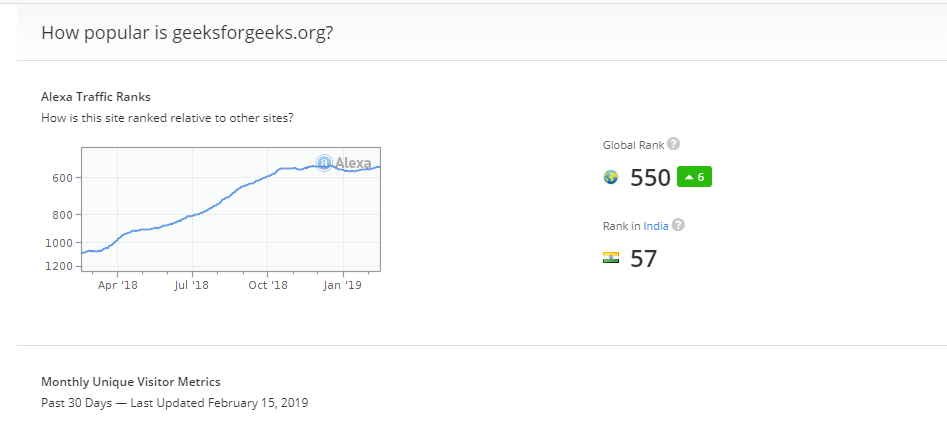947x424 pixels.
Task: Click the green rank change badge showing 6
Action: coord(694,177)
